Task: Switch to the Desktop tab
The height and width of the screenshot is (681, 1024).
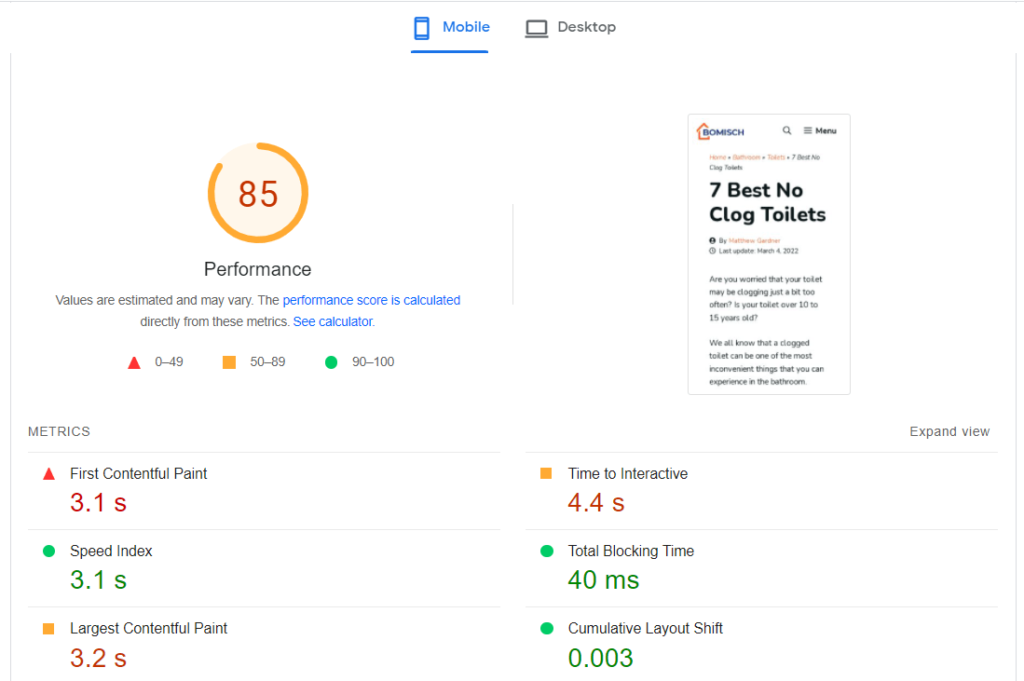Action: coord(571,28)
